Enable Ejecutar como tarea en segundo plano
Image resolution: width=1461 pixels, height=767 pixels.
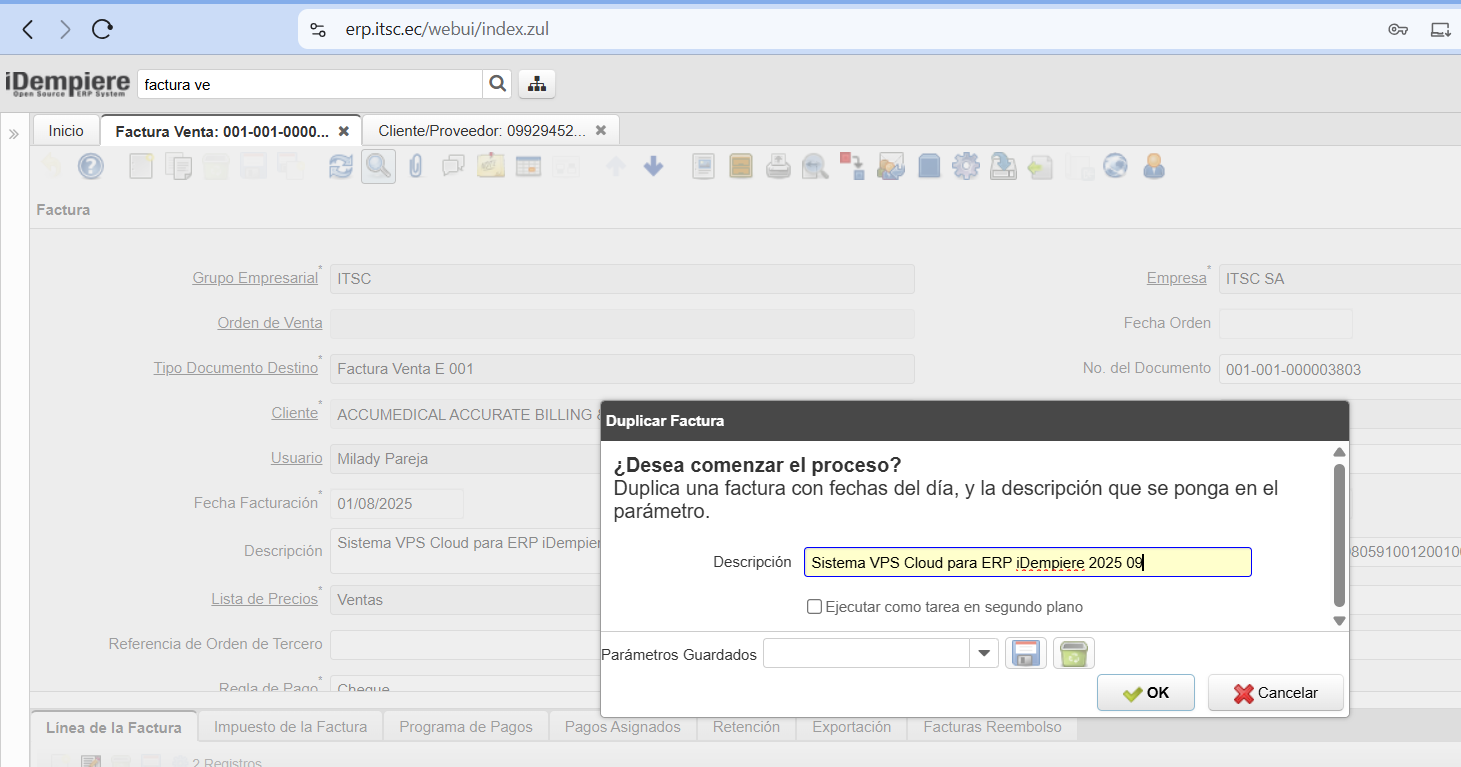point(814,607)
